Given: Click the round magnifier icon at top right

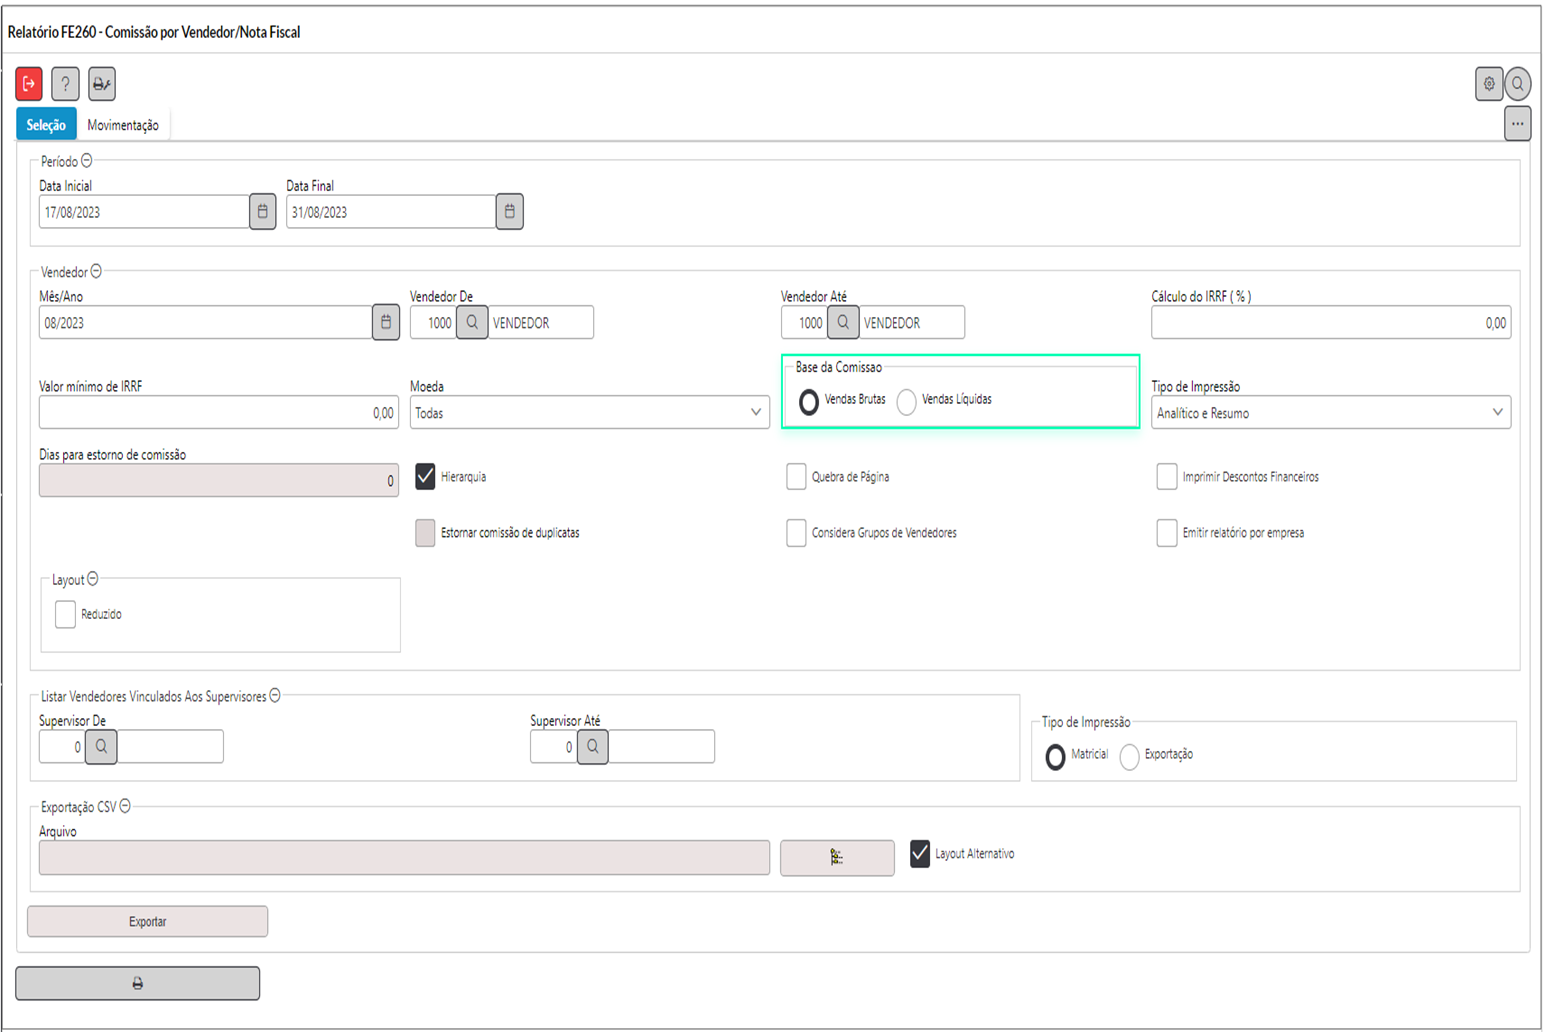Looking at the screenshot, I should tap(1518, 84).
